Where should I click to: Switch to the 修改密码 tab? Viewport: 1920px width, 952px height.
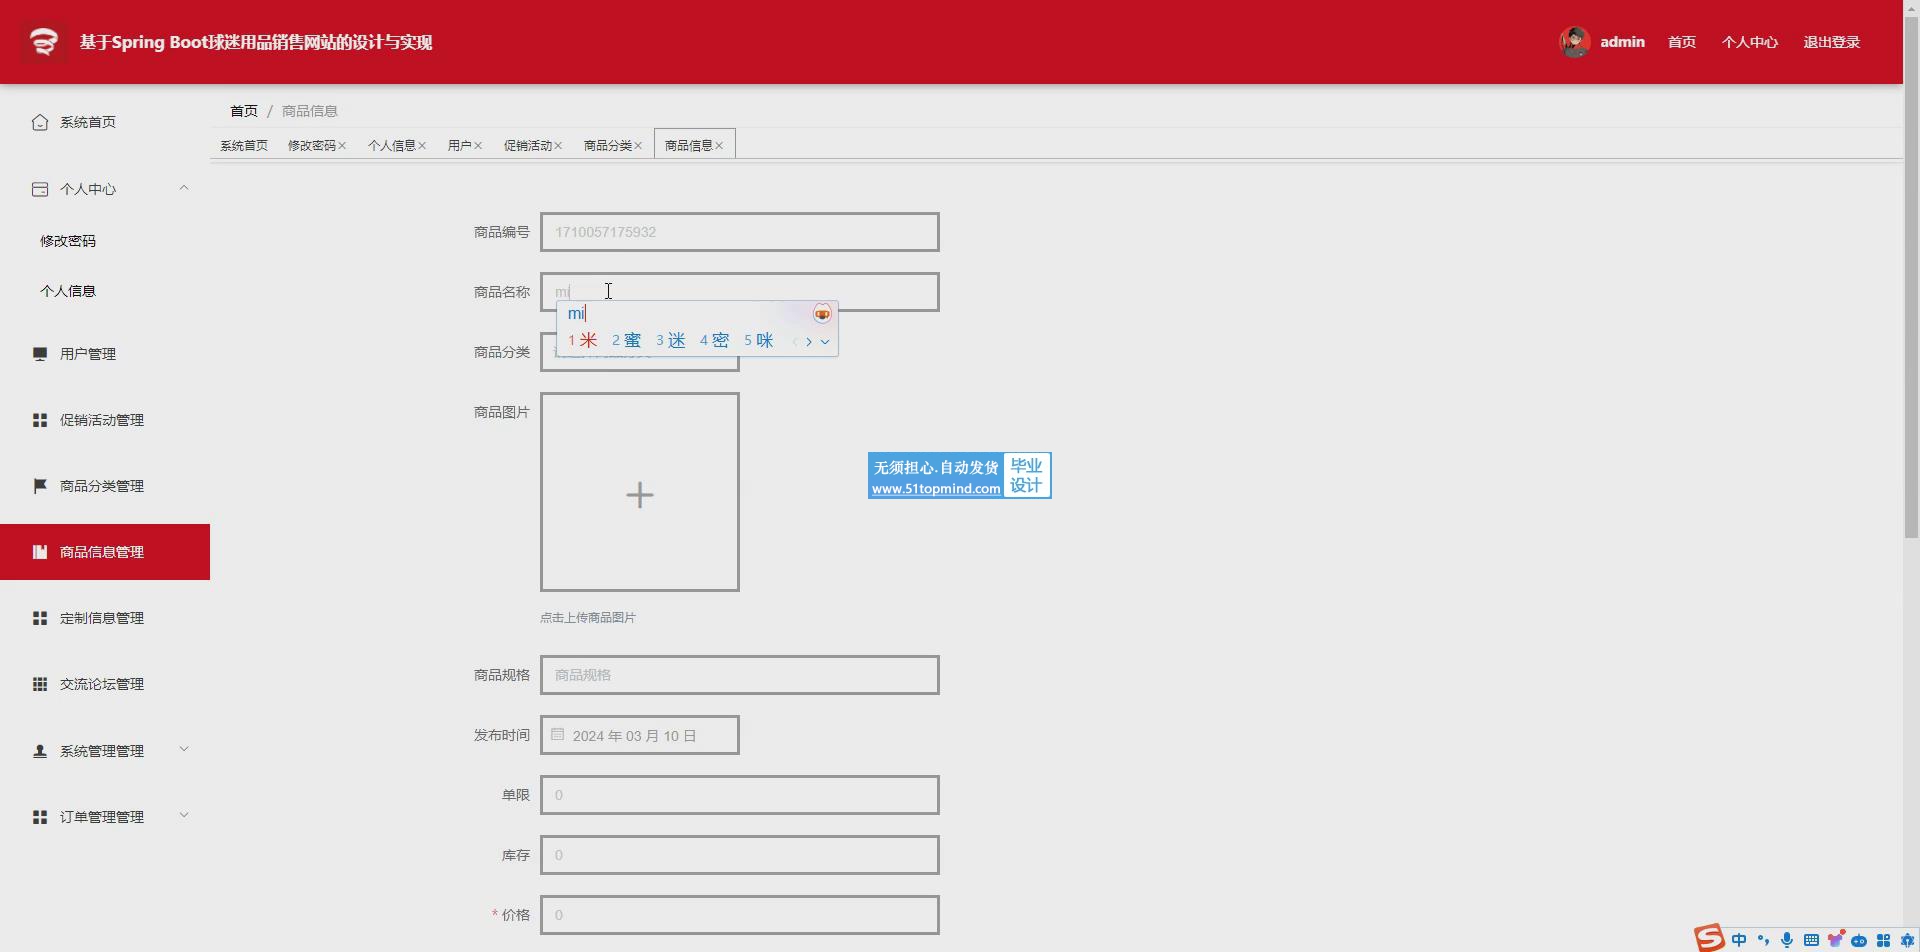click(312, 146)
